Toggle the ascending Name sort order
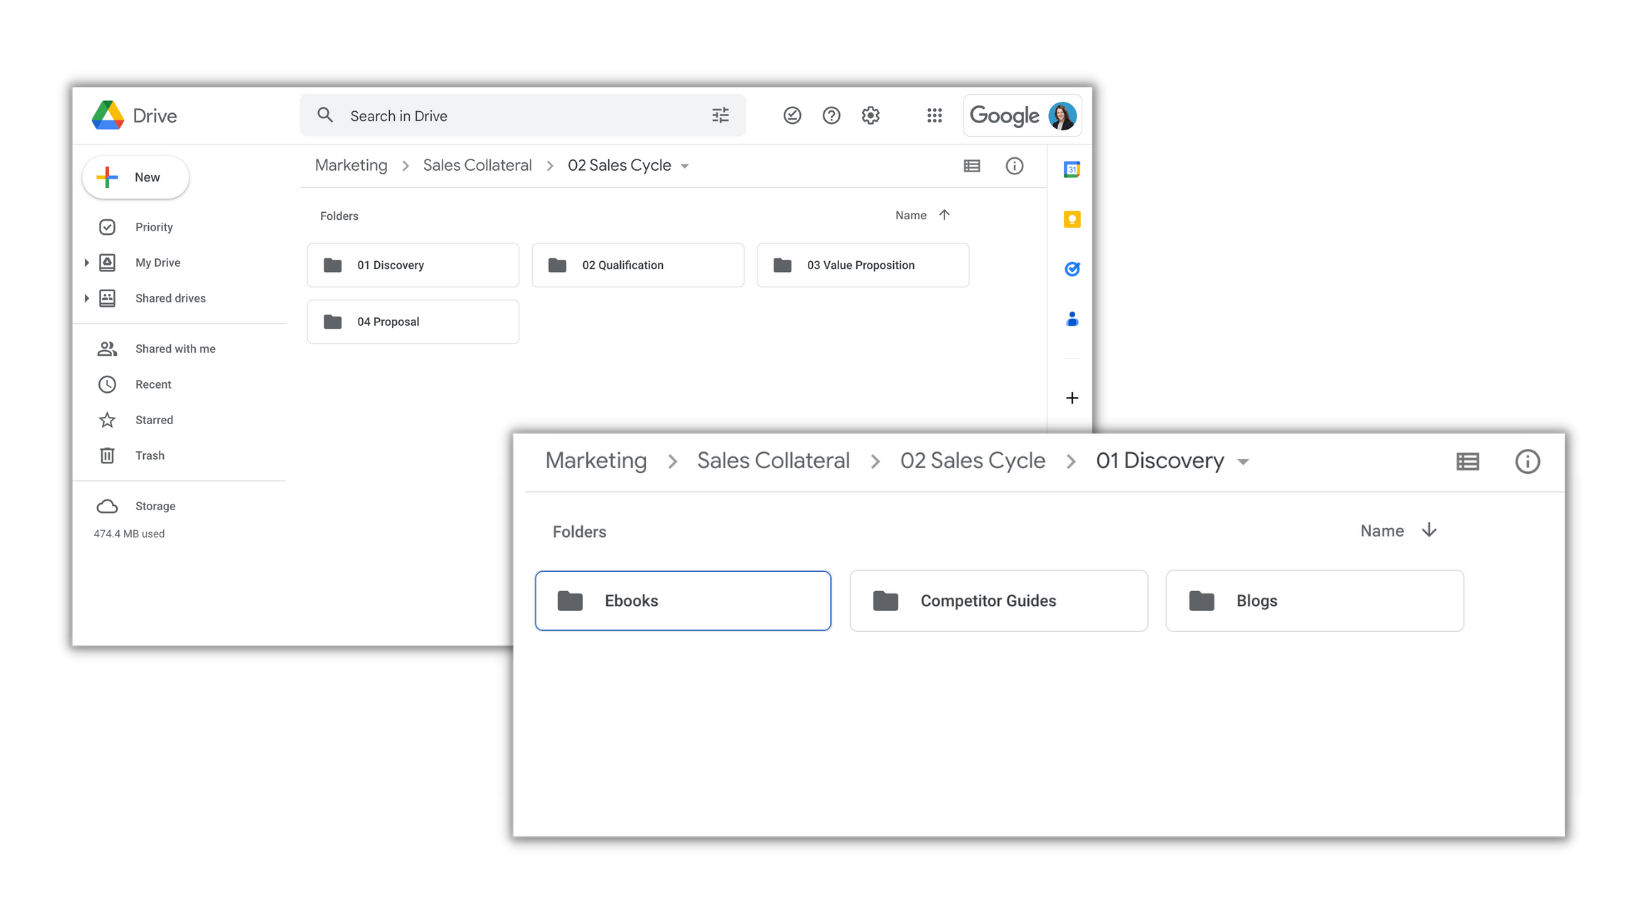 [x=944, y=214]
